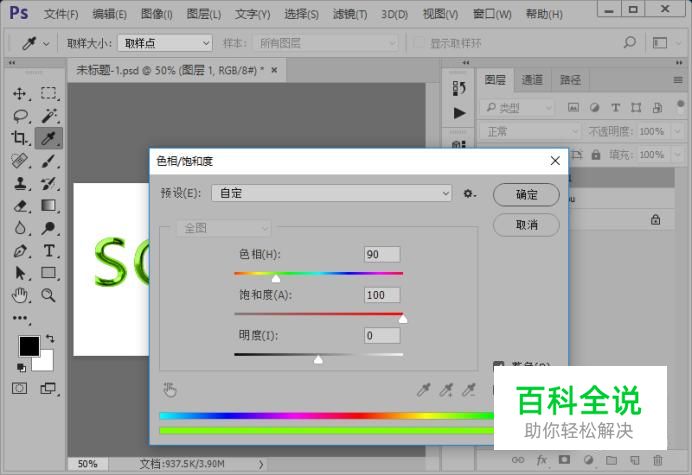The height and width of the screenshot is (475, 692).
Task: Reset default foreground and background colors
Action: (x=21, y=367)
